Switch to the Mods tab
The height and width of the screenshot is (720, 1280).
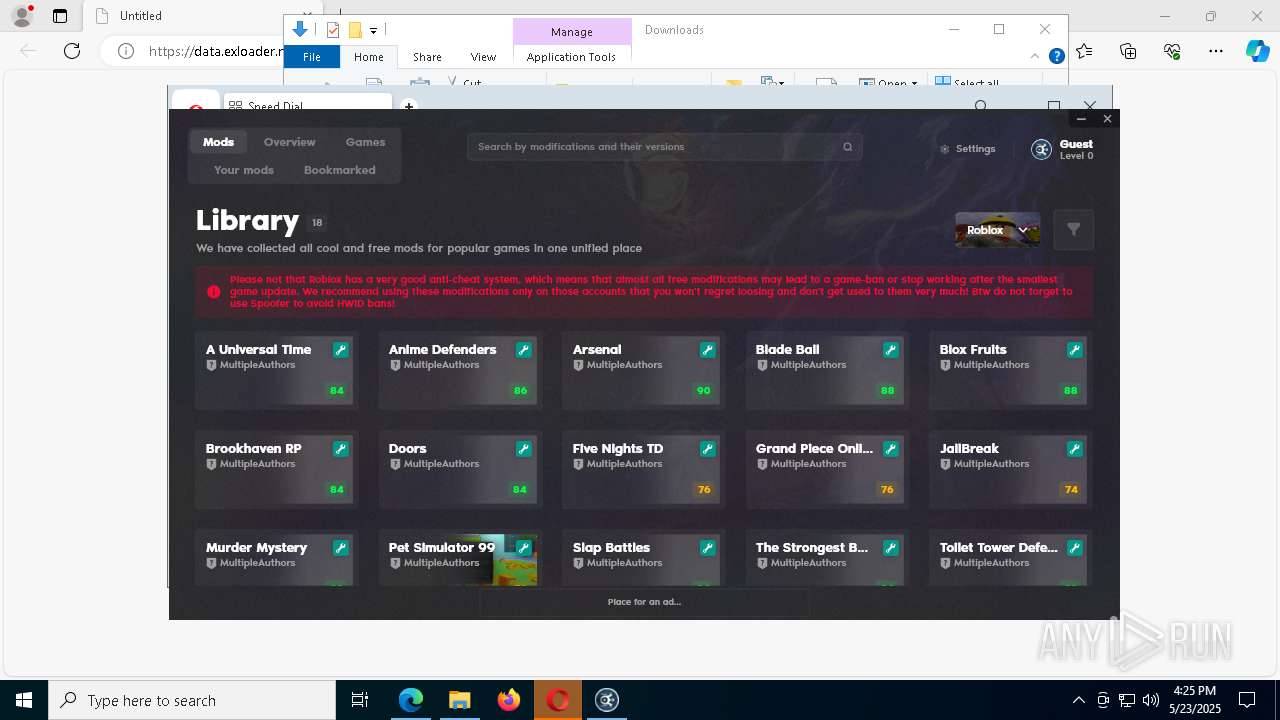pos(218,142)
